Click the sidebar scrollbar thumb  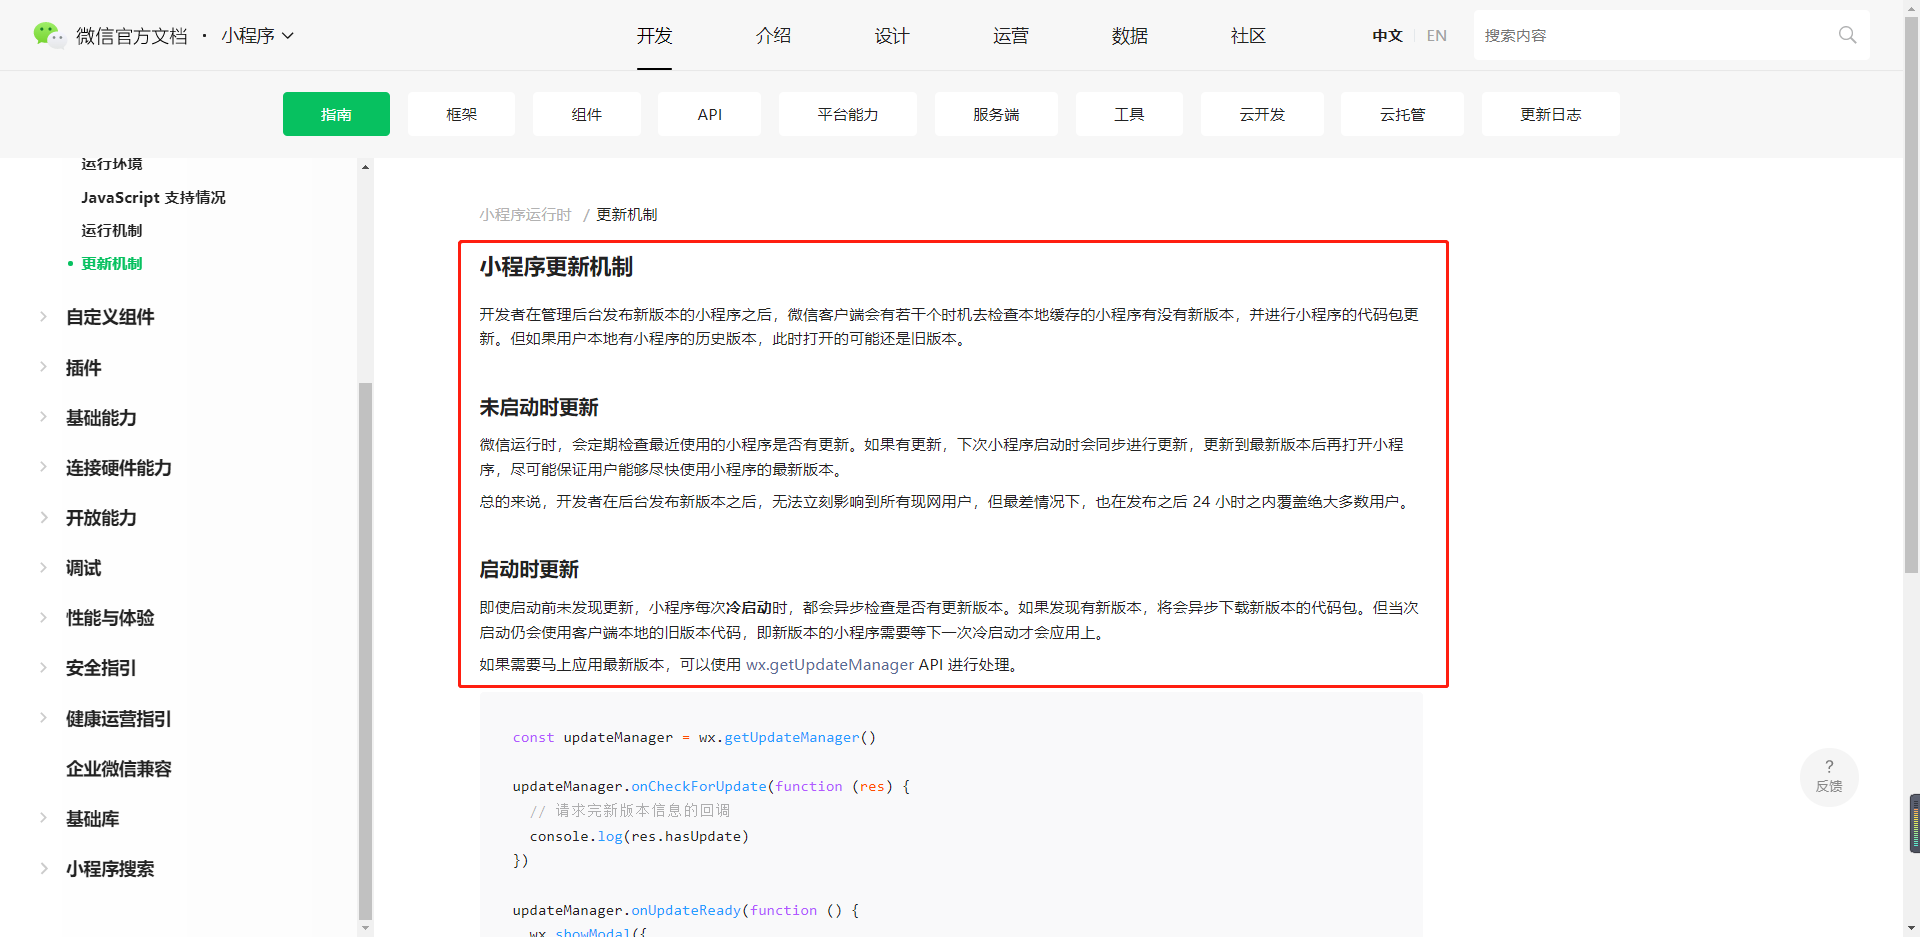tap(365, 650)
